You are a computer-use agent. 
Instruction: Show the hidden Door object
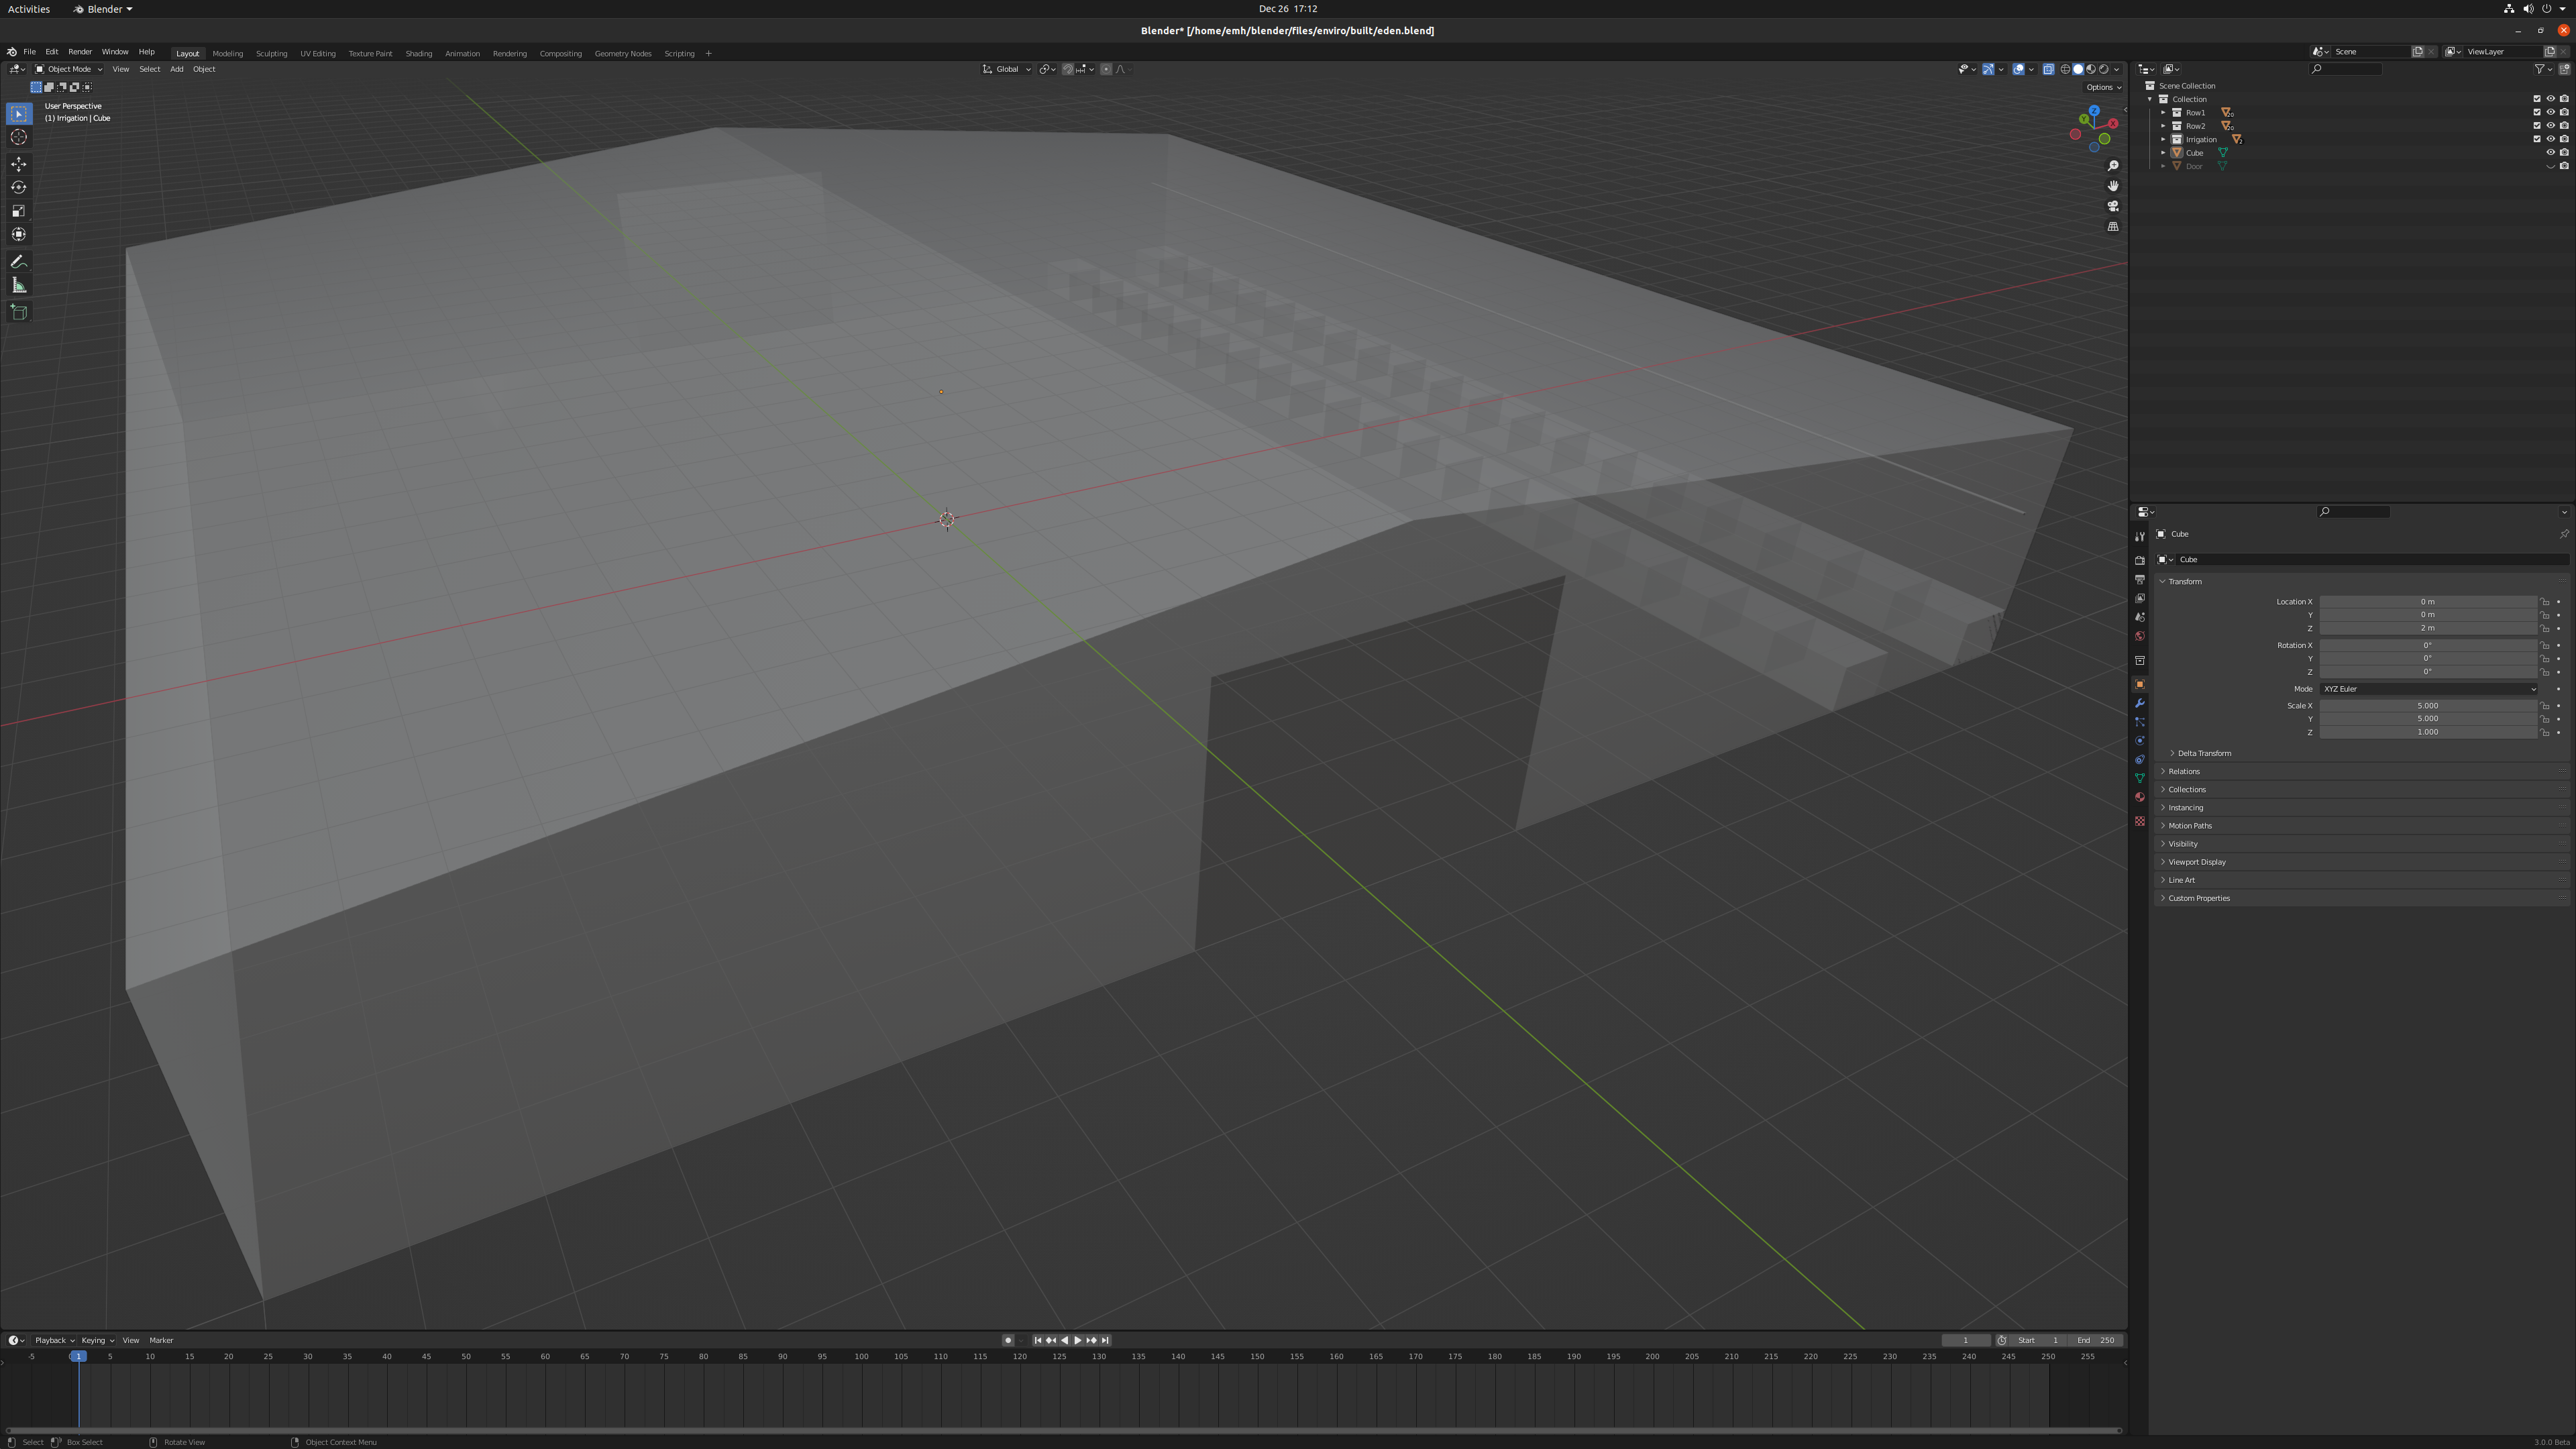click(x=2550, y=166)
